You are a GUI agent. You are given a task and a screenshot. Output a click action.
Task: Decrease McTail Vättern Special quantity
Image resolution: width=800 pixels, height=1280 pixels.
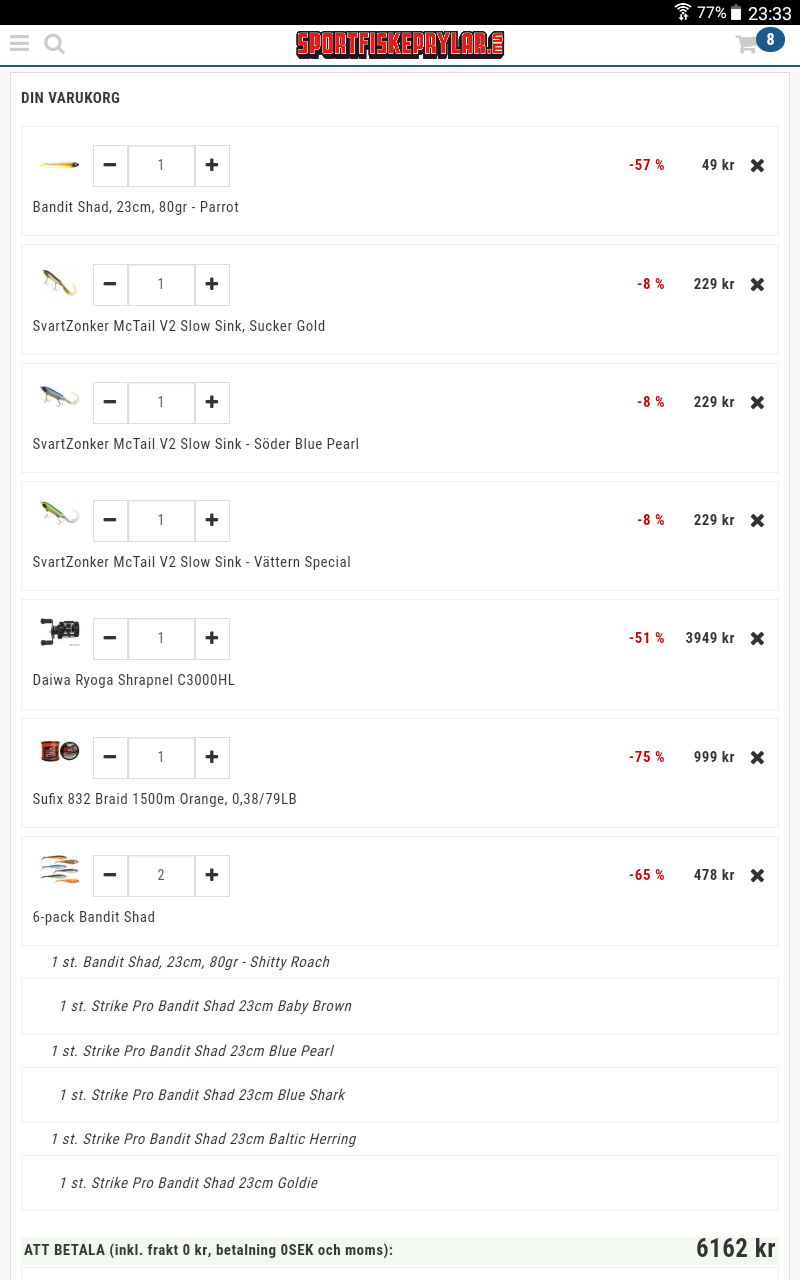(x=110, y=521)
